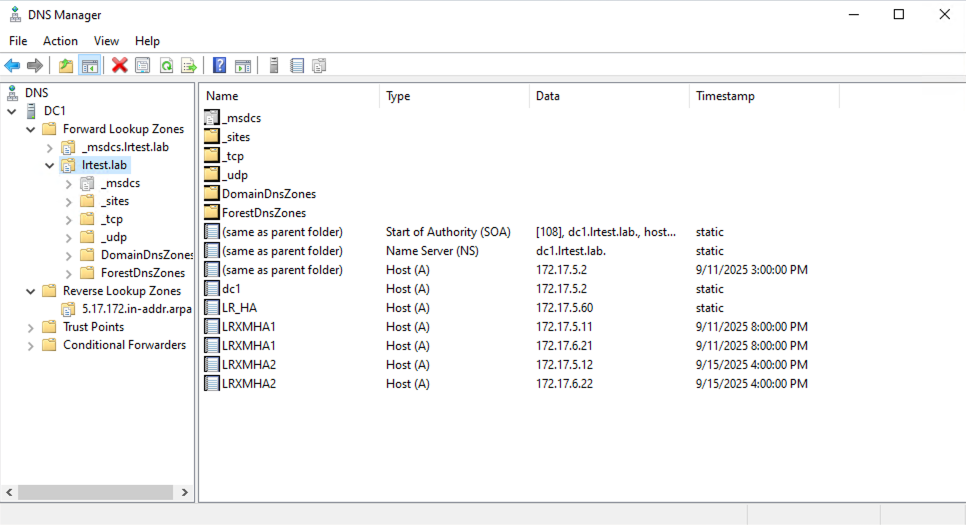
Task: Click the Up One Level folder icon
Action: tap(66, 66)
